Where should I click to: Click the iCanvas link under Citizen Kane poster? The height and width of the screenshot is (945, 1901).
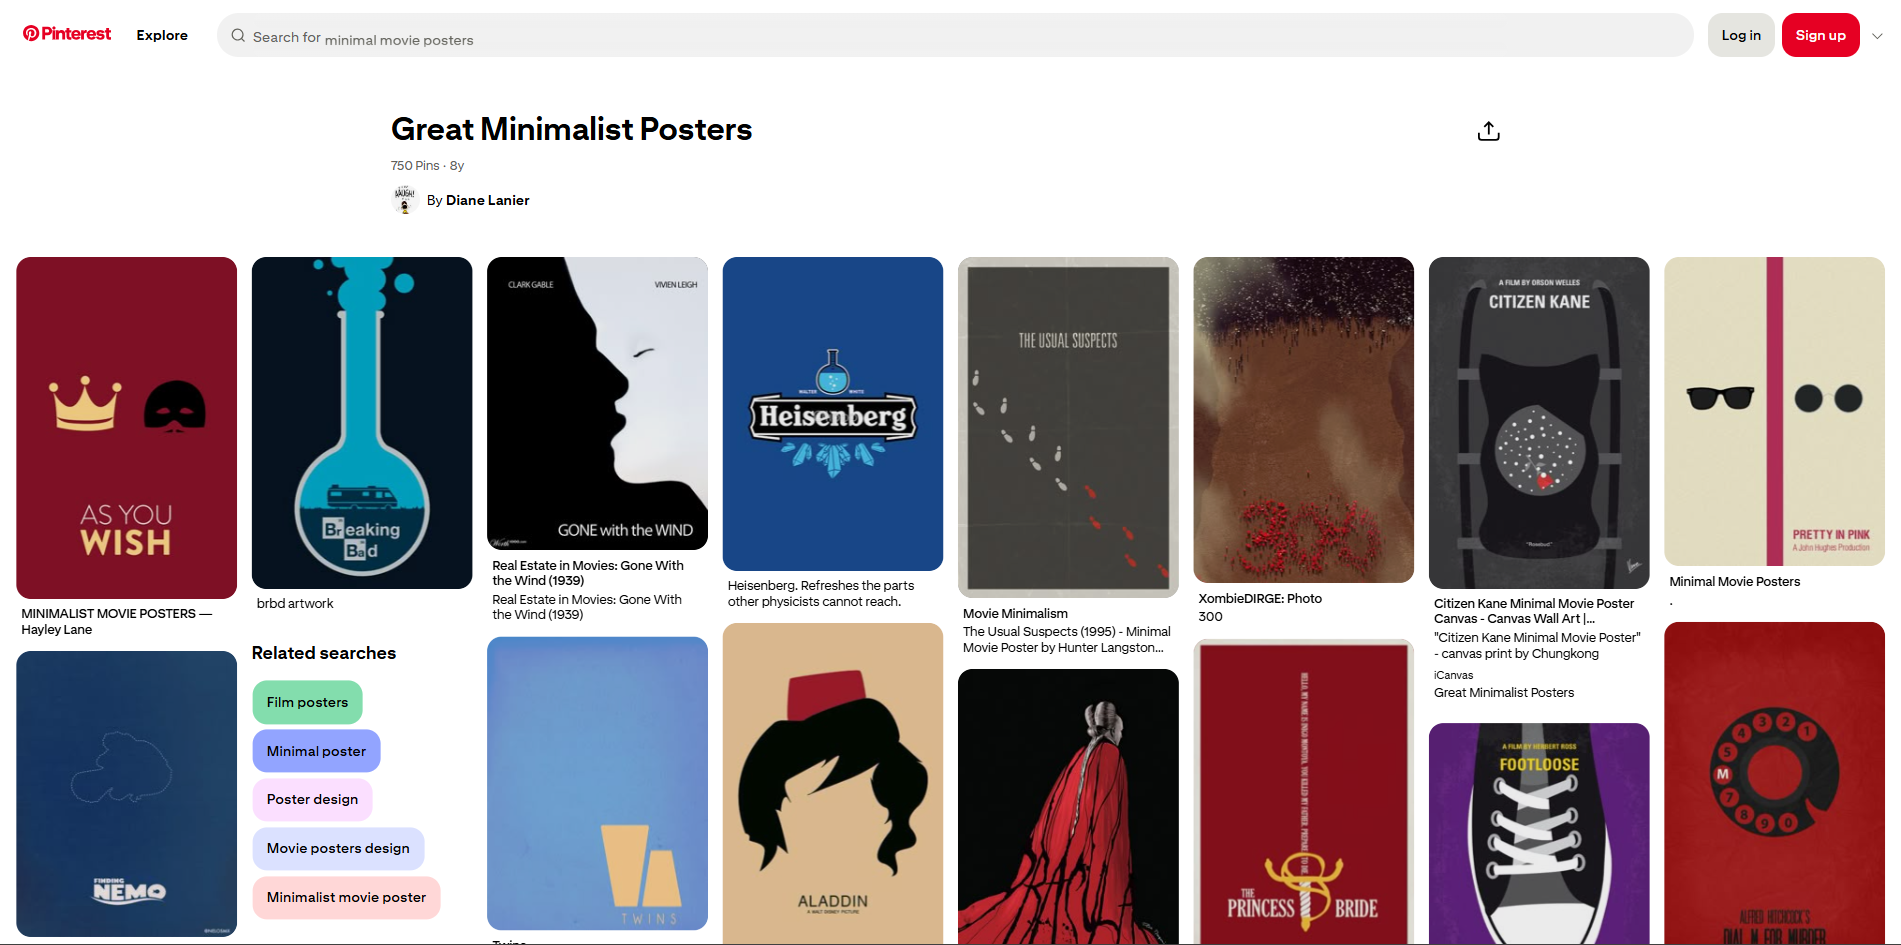[x=1452, y=675]
